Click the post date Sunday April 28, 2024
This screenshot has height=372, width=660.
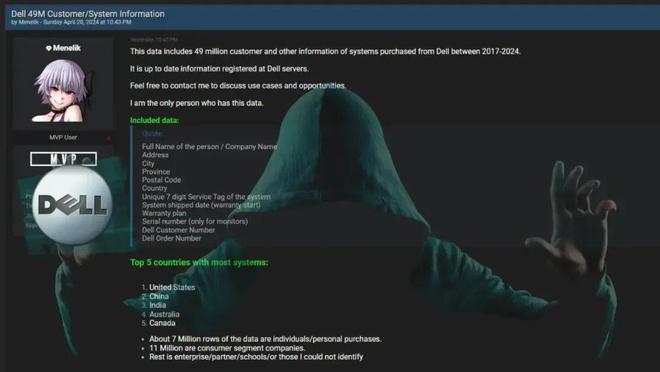click(87, 22)
